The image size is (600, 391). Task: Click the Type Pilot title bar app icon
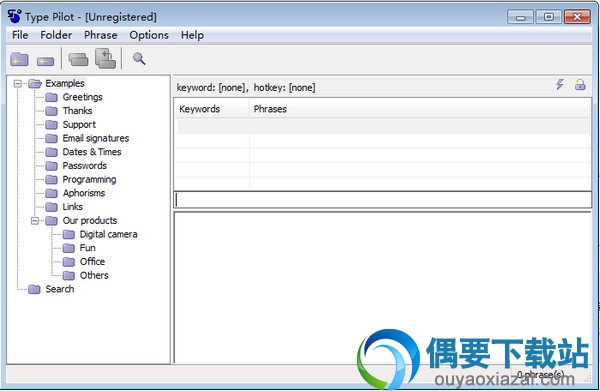coord(15,16)
